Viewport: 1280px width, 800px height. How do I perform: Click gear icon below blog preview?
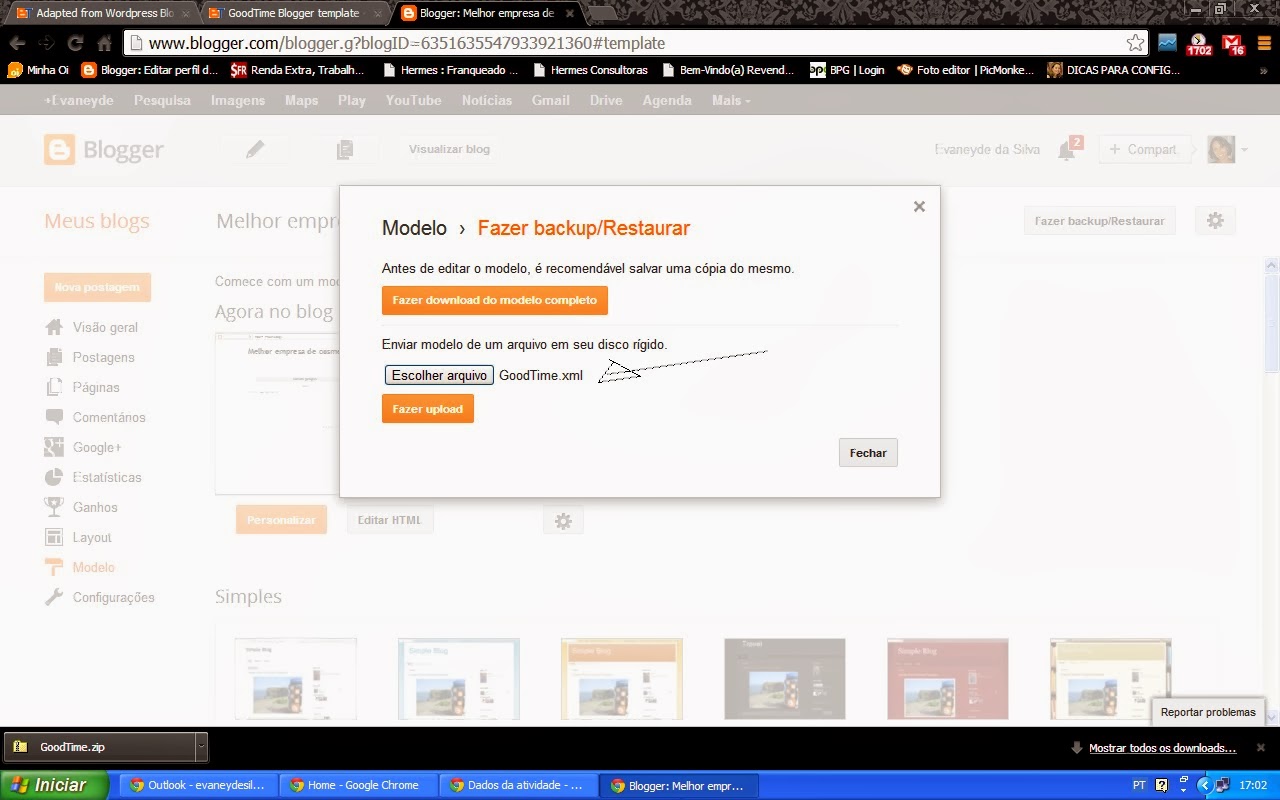(x=563, y=521)
